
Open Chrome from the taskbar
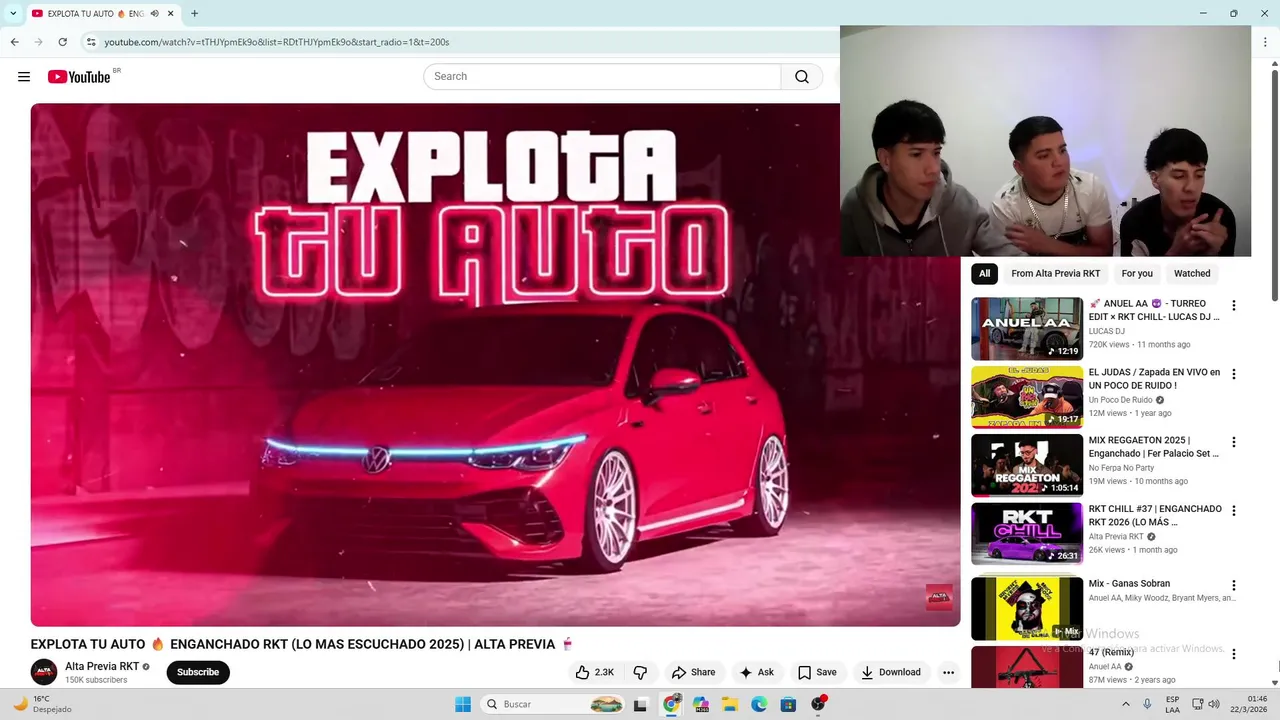[671, 704]
